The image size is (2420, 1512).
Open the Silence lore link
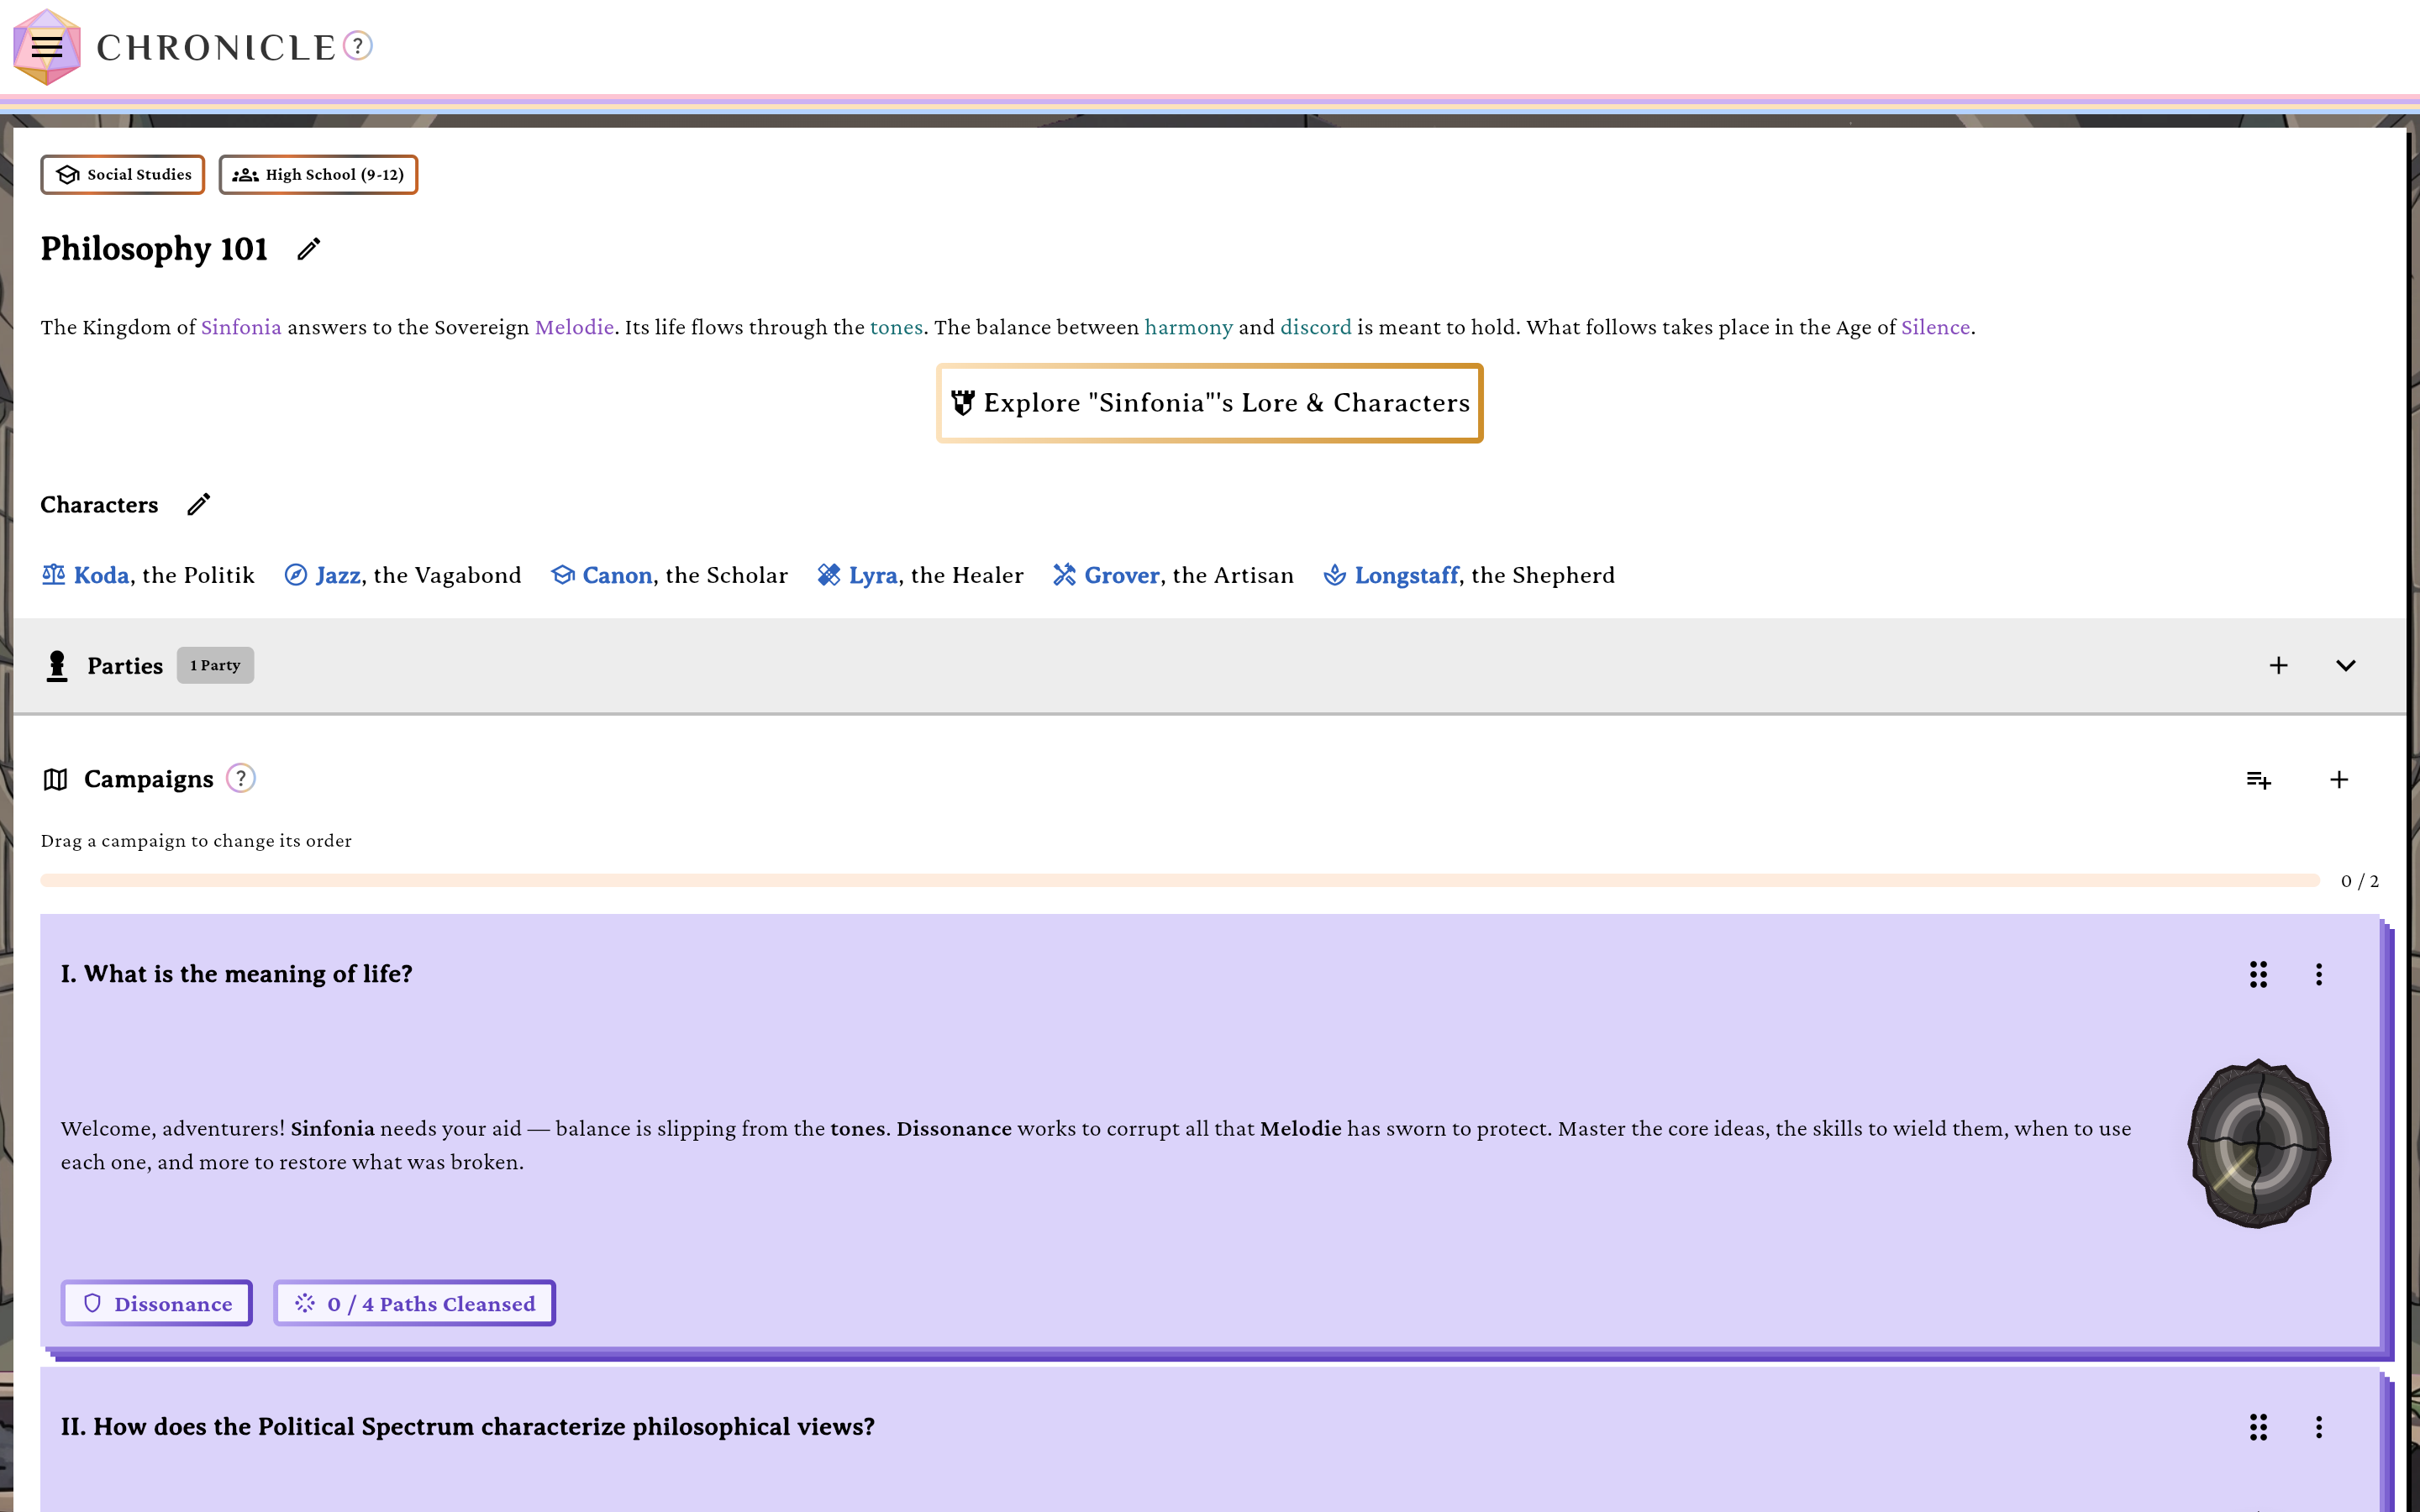(x=1934, y=327)
